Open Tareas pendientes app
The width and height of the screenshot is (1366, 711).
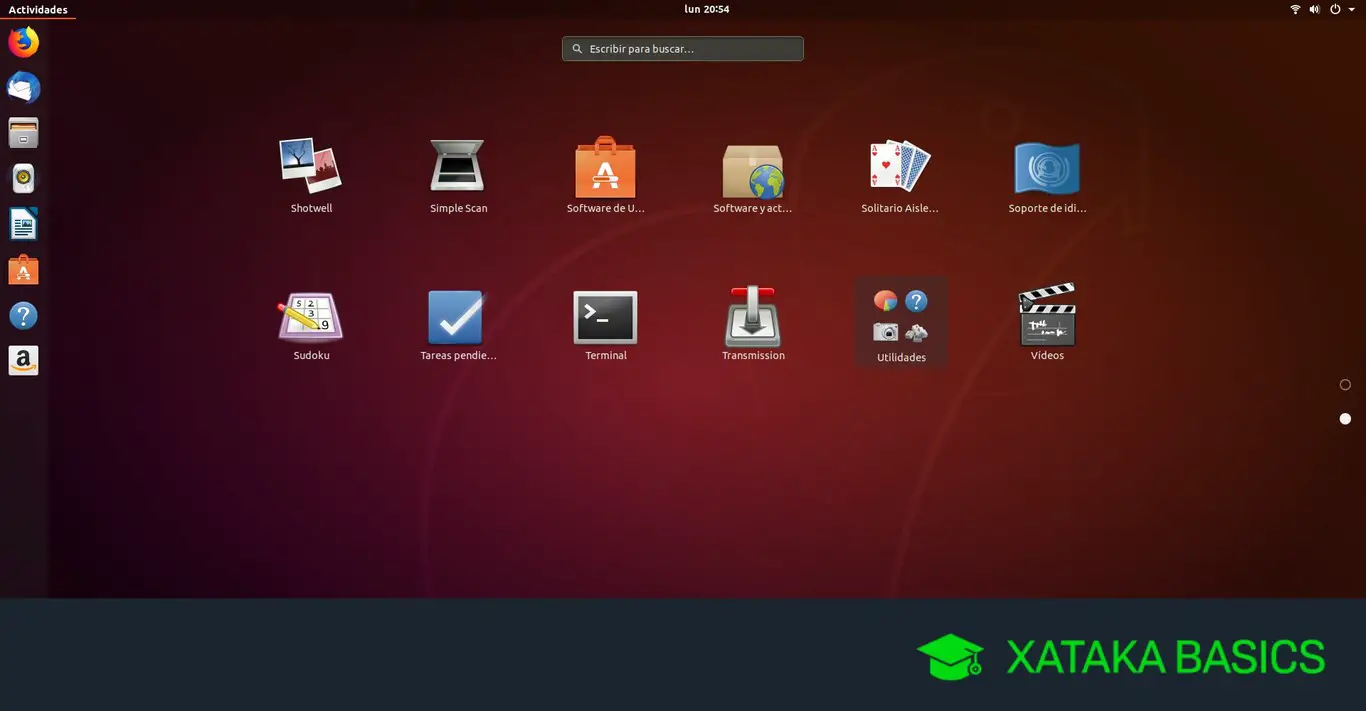click(458, 322)
